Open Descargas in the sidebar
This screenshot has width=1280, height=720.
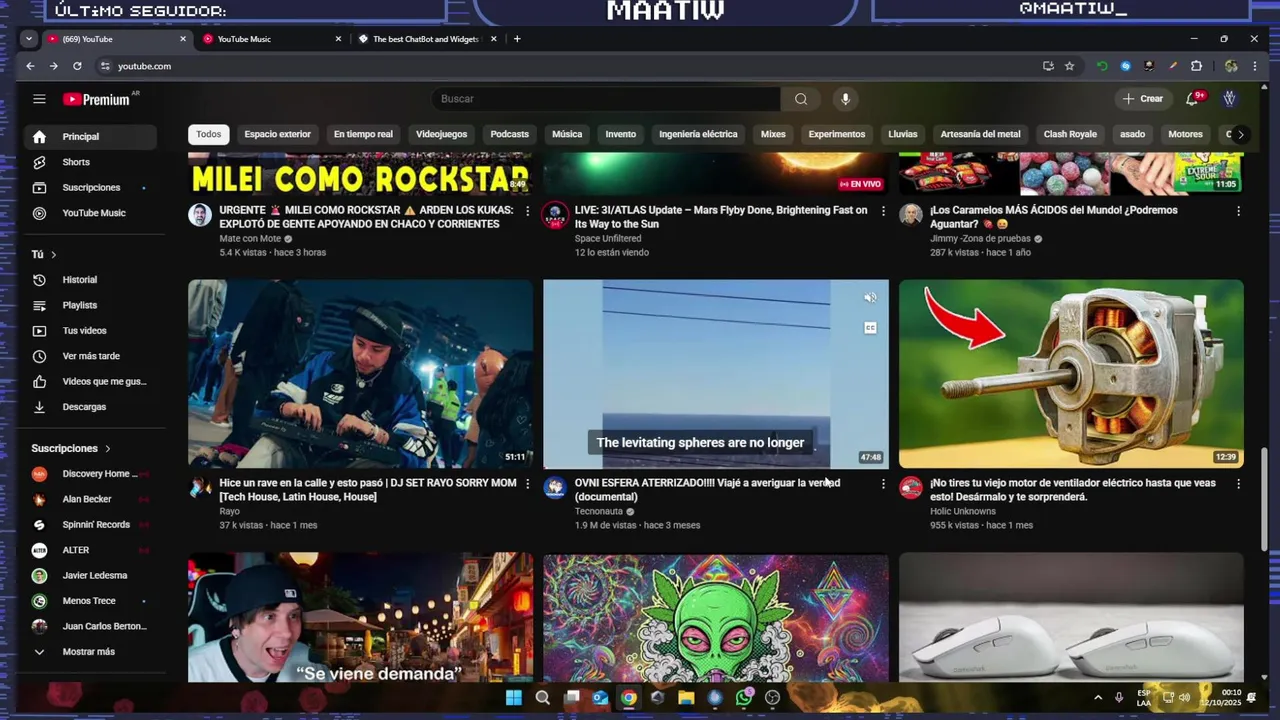pyautogui.click(x=91, y=407)
